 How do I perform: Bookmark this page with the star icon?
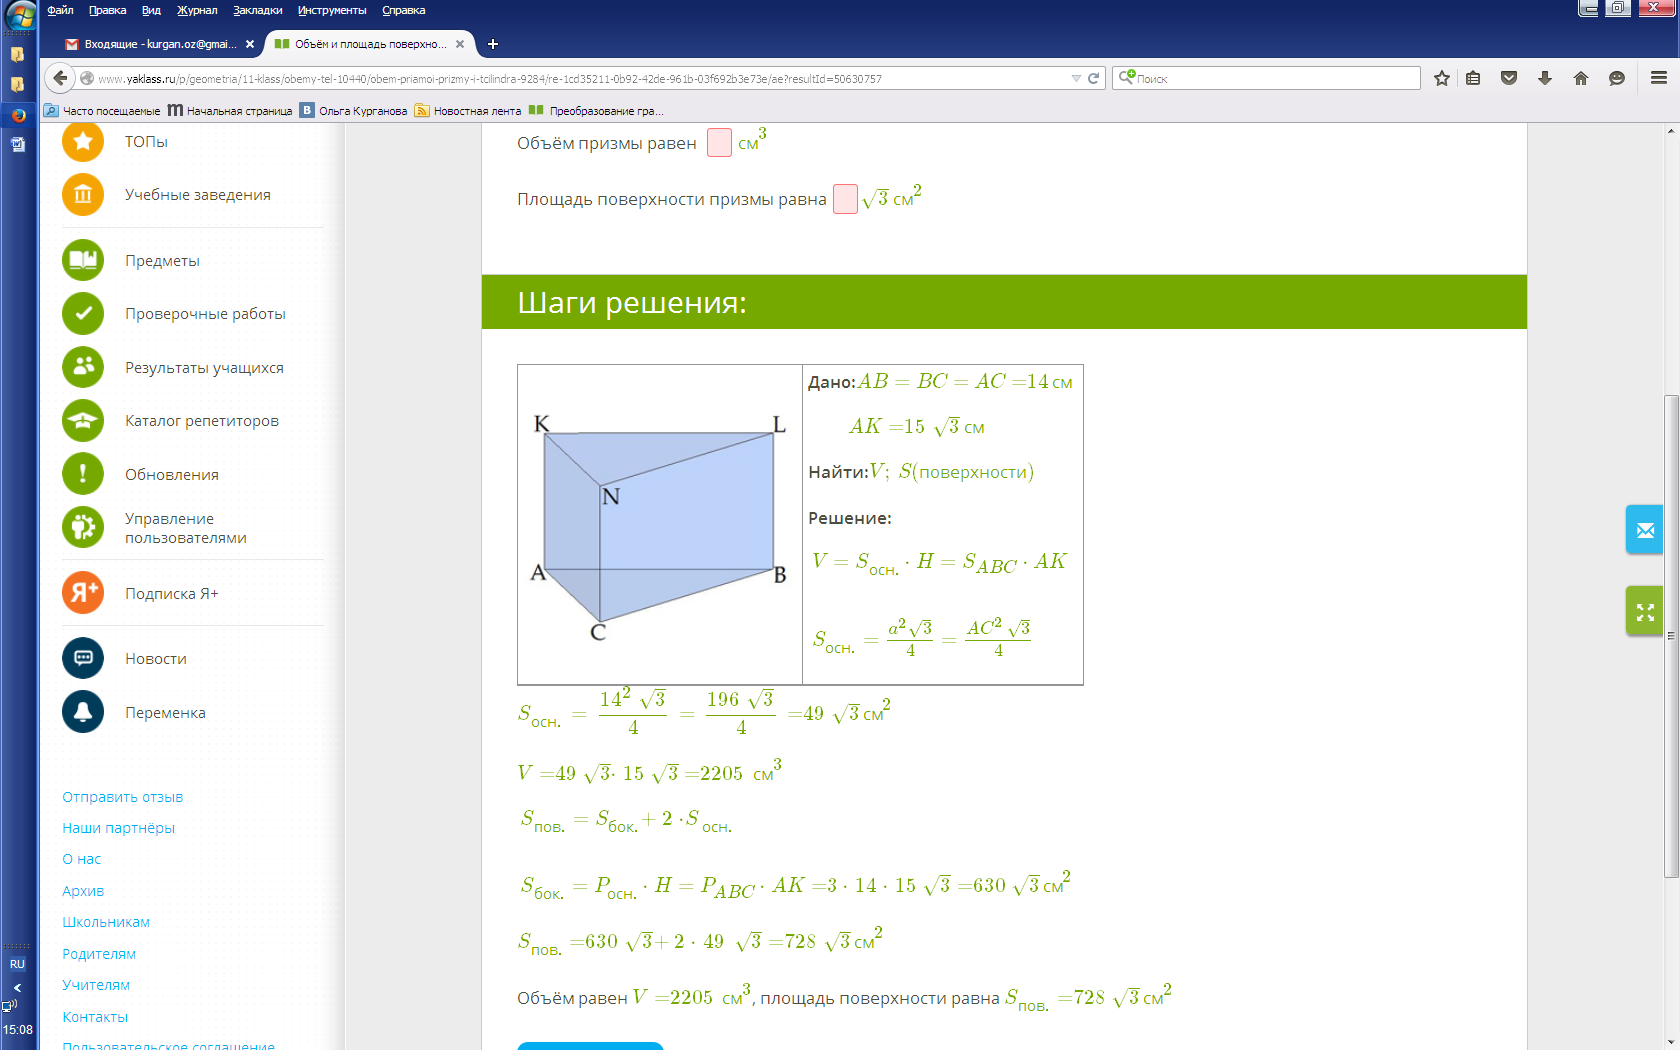pyautogui.click(x=1442, y=78)
